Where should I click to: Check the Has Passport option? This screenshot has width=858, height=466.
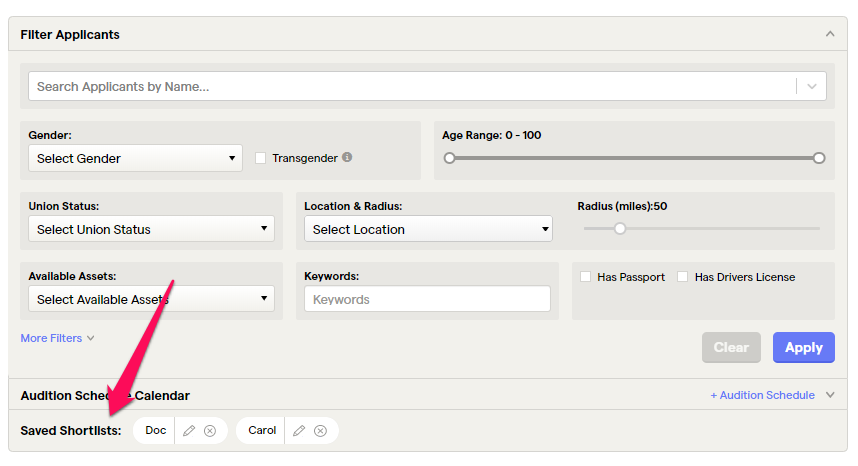tap(586, 277)
